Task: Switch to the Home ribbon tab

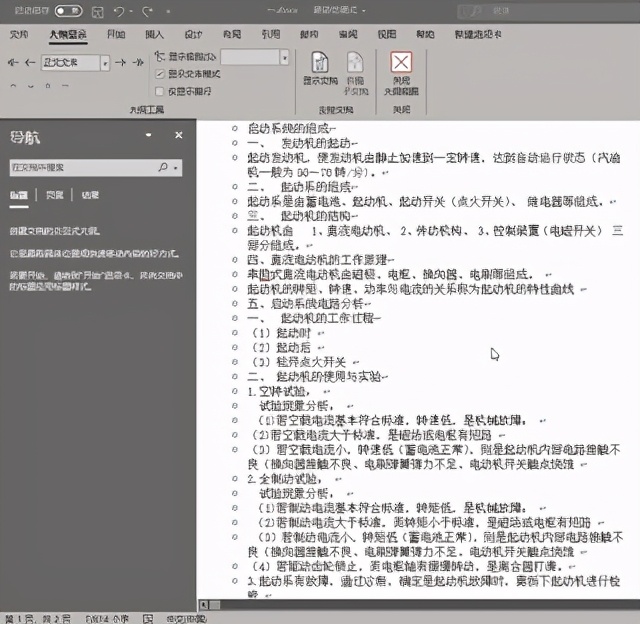Action: [x=116, y=34]
